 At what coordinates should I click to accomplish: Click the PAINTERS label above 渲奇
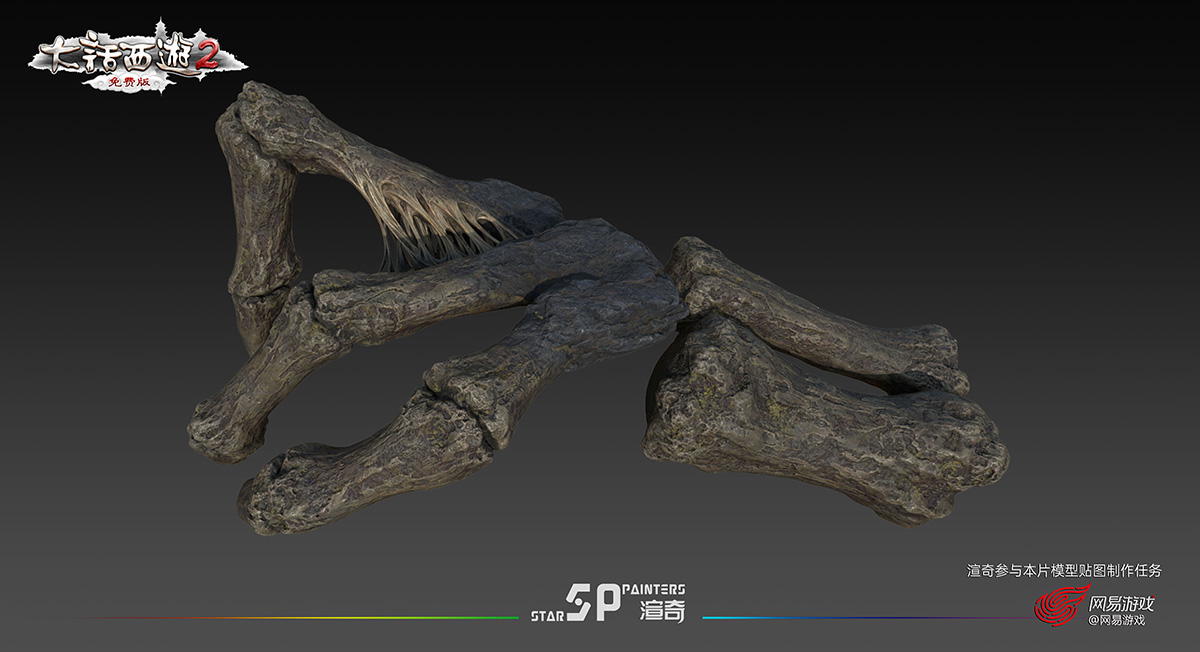[x=653, y=591]
